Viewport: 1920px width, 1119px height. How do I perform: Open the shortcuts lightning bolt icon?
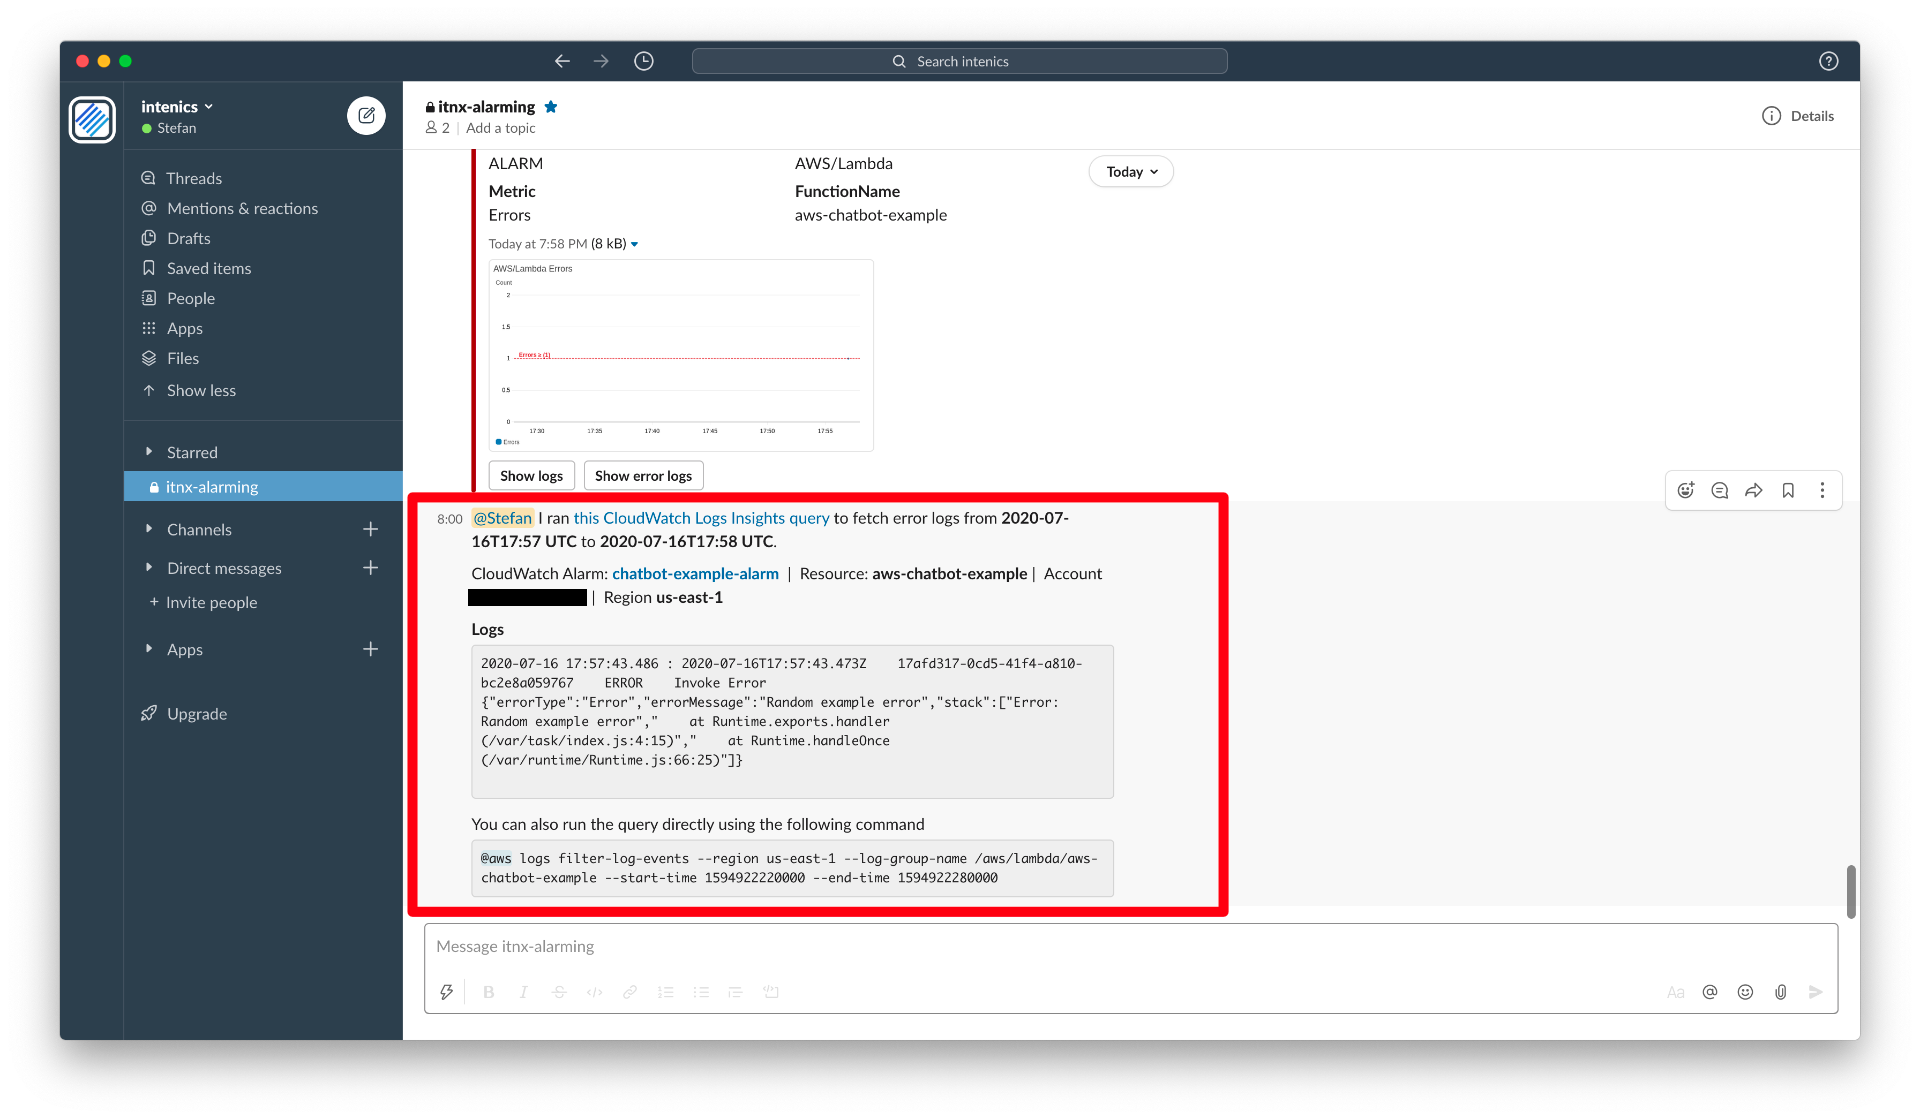coord(446,992)
